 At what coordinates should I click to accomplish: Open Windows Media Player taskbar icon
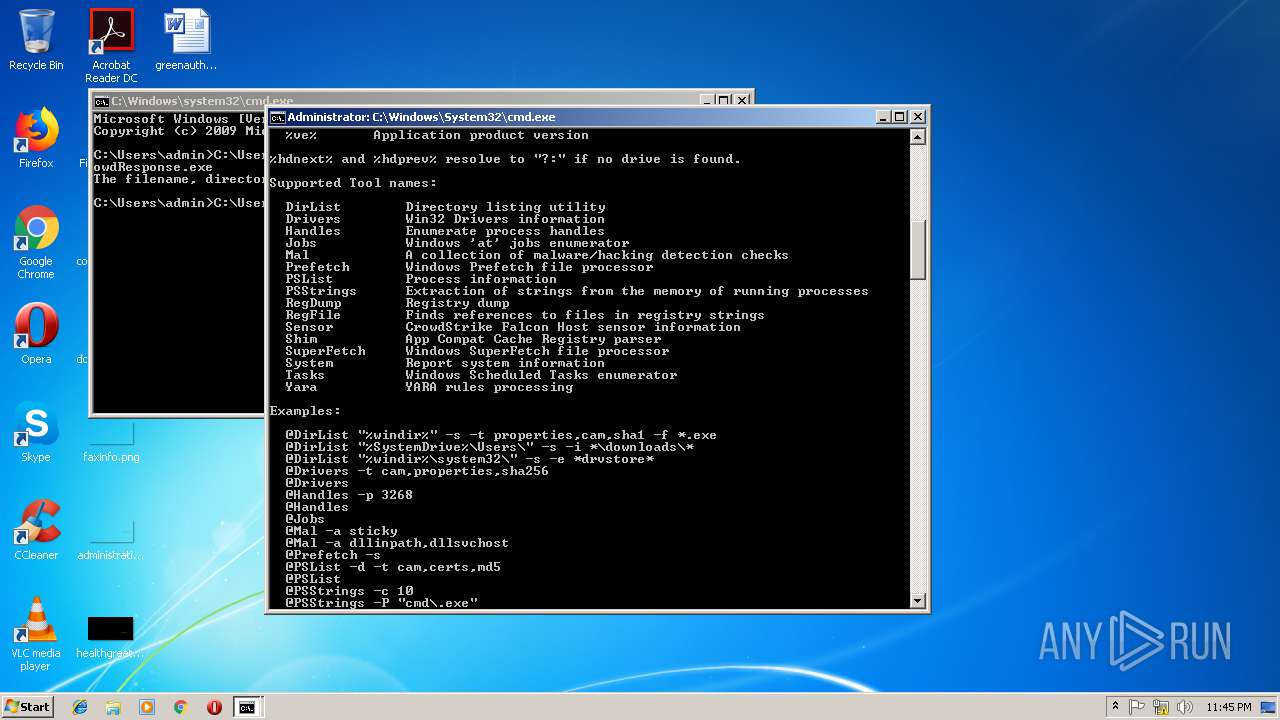click(x=147, y=707)
